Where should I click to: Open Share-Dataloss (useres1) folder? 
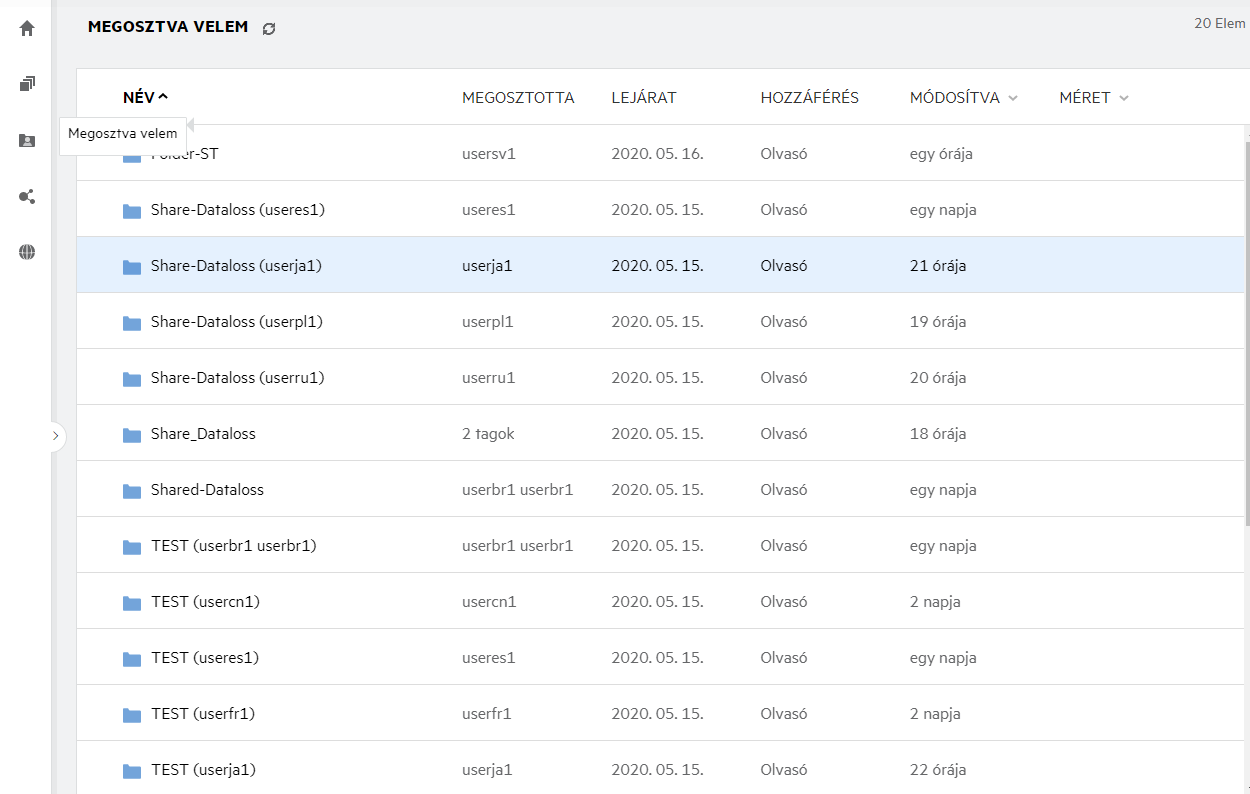click(237, 210)
